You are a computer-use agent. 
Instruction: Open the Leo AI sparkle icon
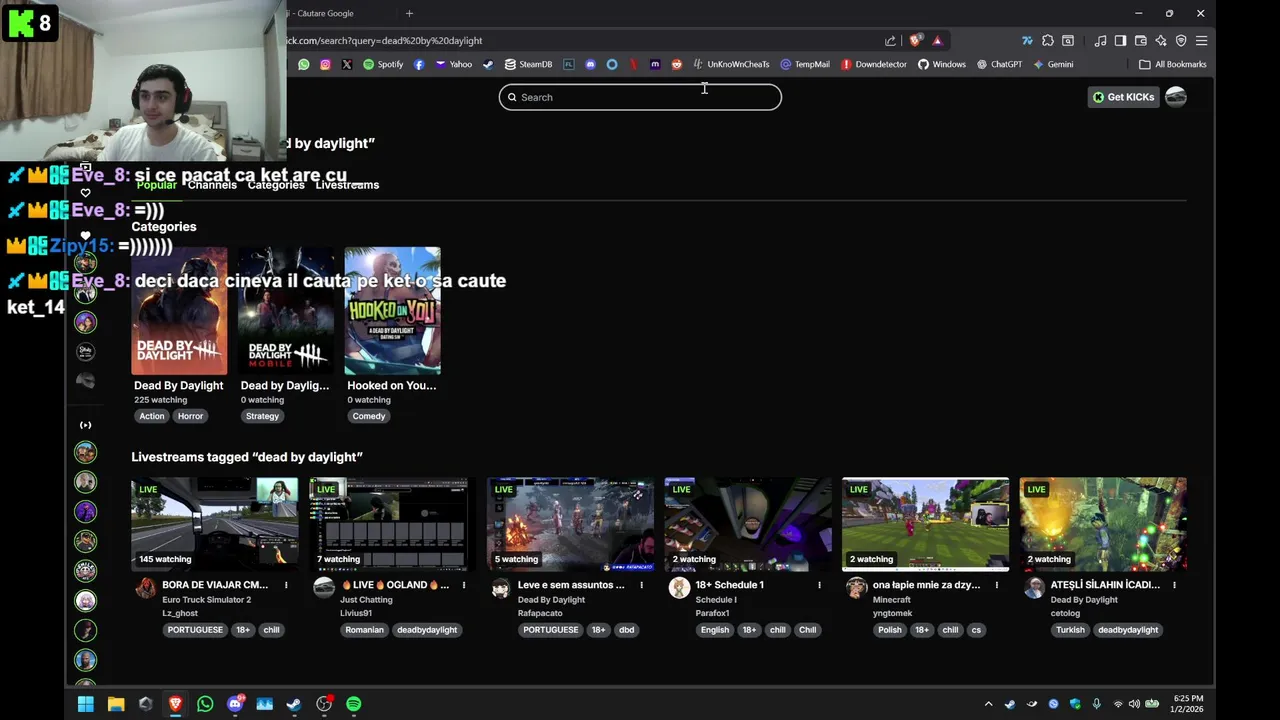[1161, 41]
